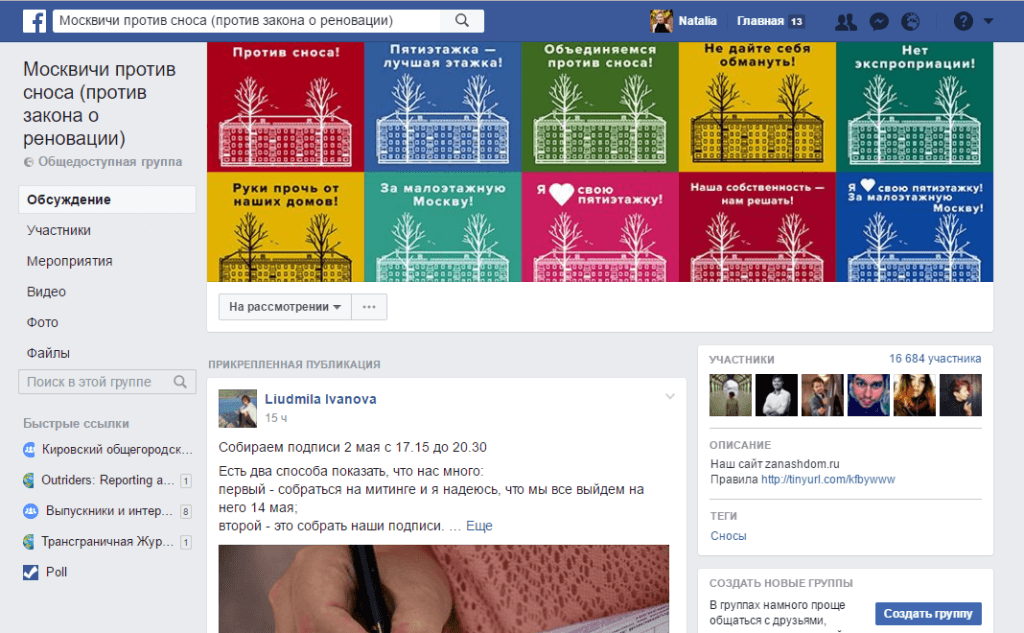Open the 'На рассмотрении' dropdown
This screenshot has width=1024, height=633.
tap(285, 307)
